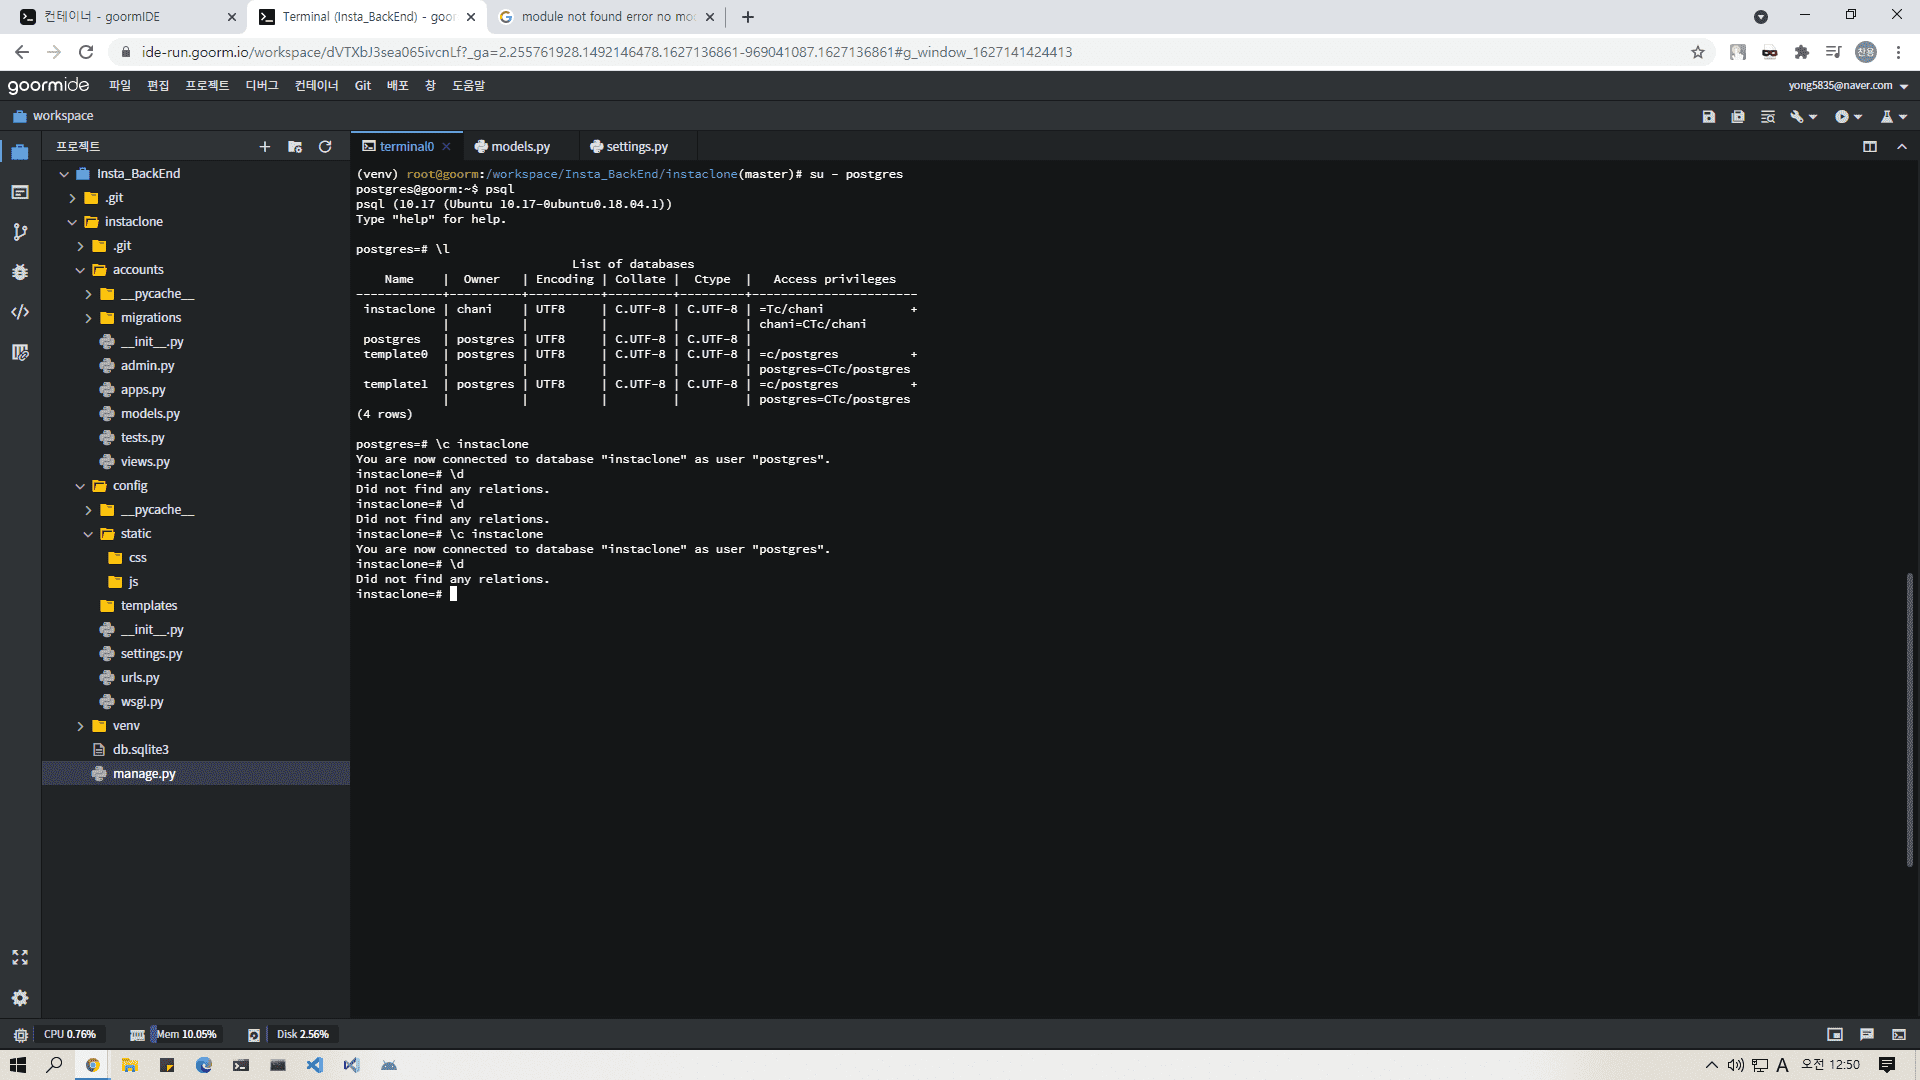The height and width of the screenshot is (1080, 1920).
Task: Click the terminal vertical scrollbar
Action: (x=1909, y=720)
